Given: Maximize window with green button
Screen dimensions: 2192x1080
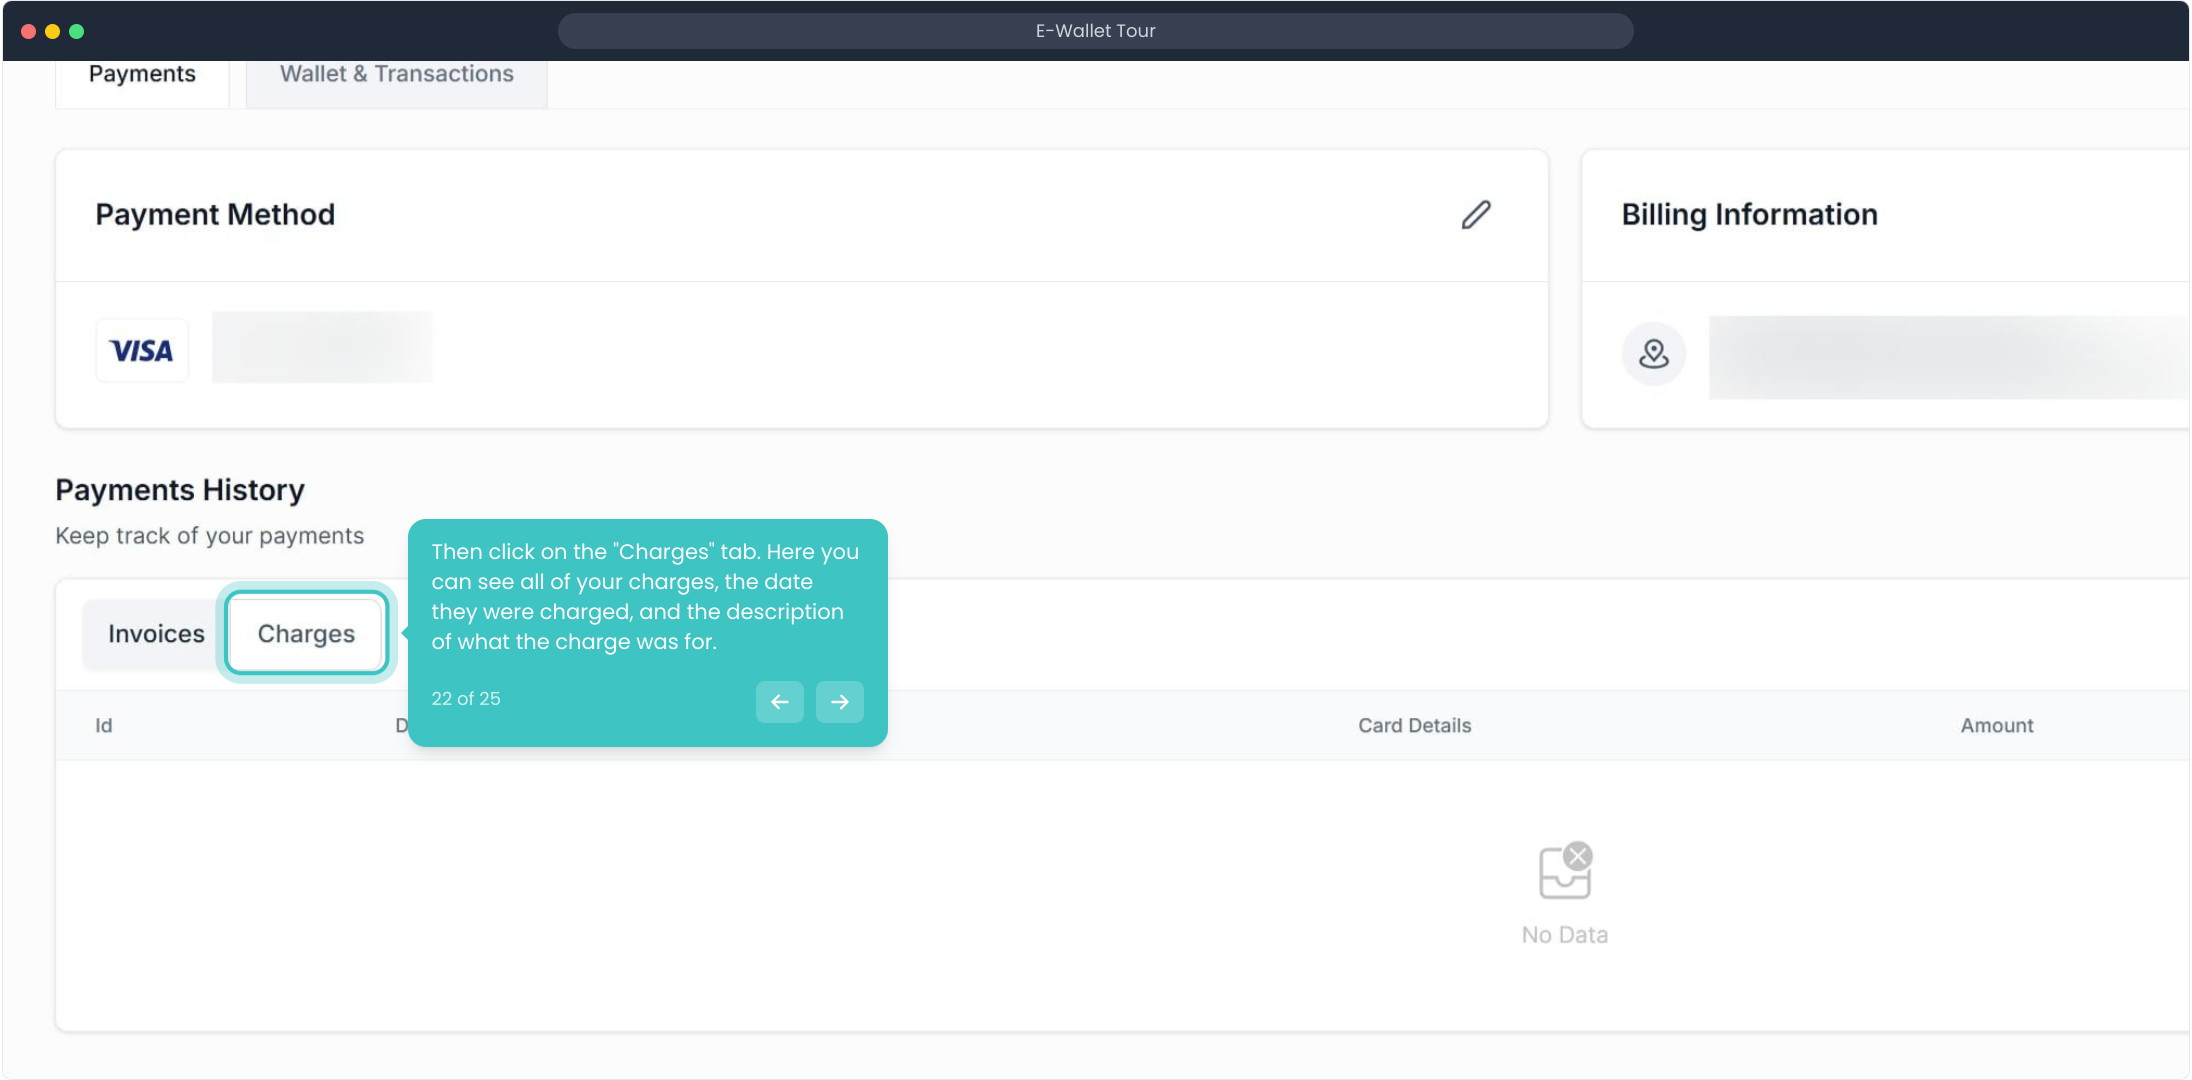Looking at the screenshot, I should (77, 31).
